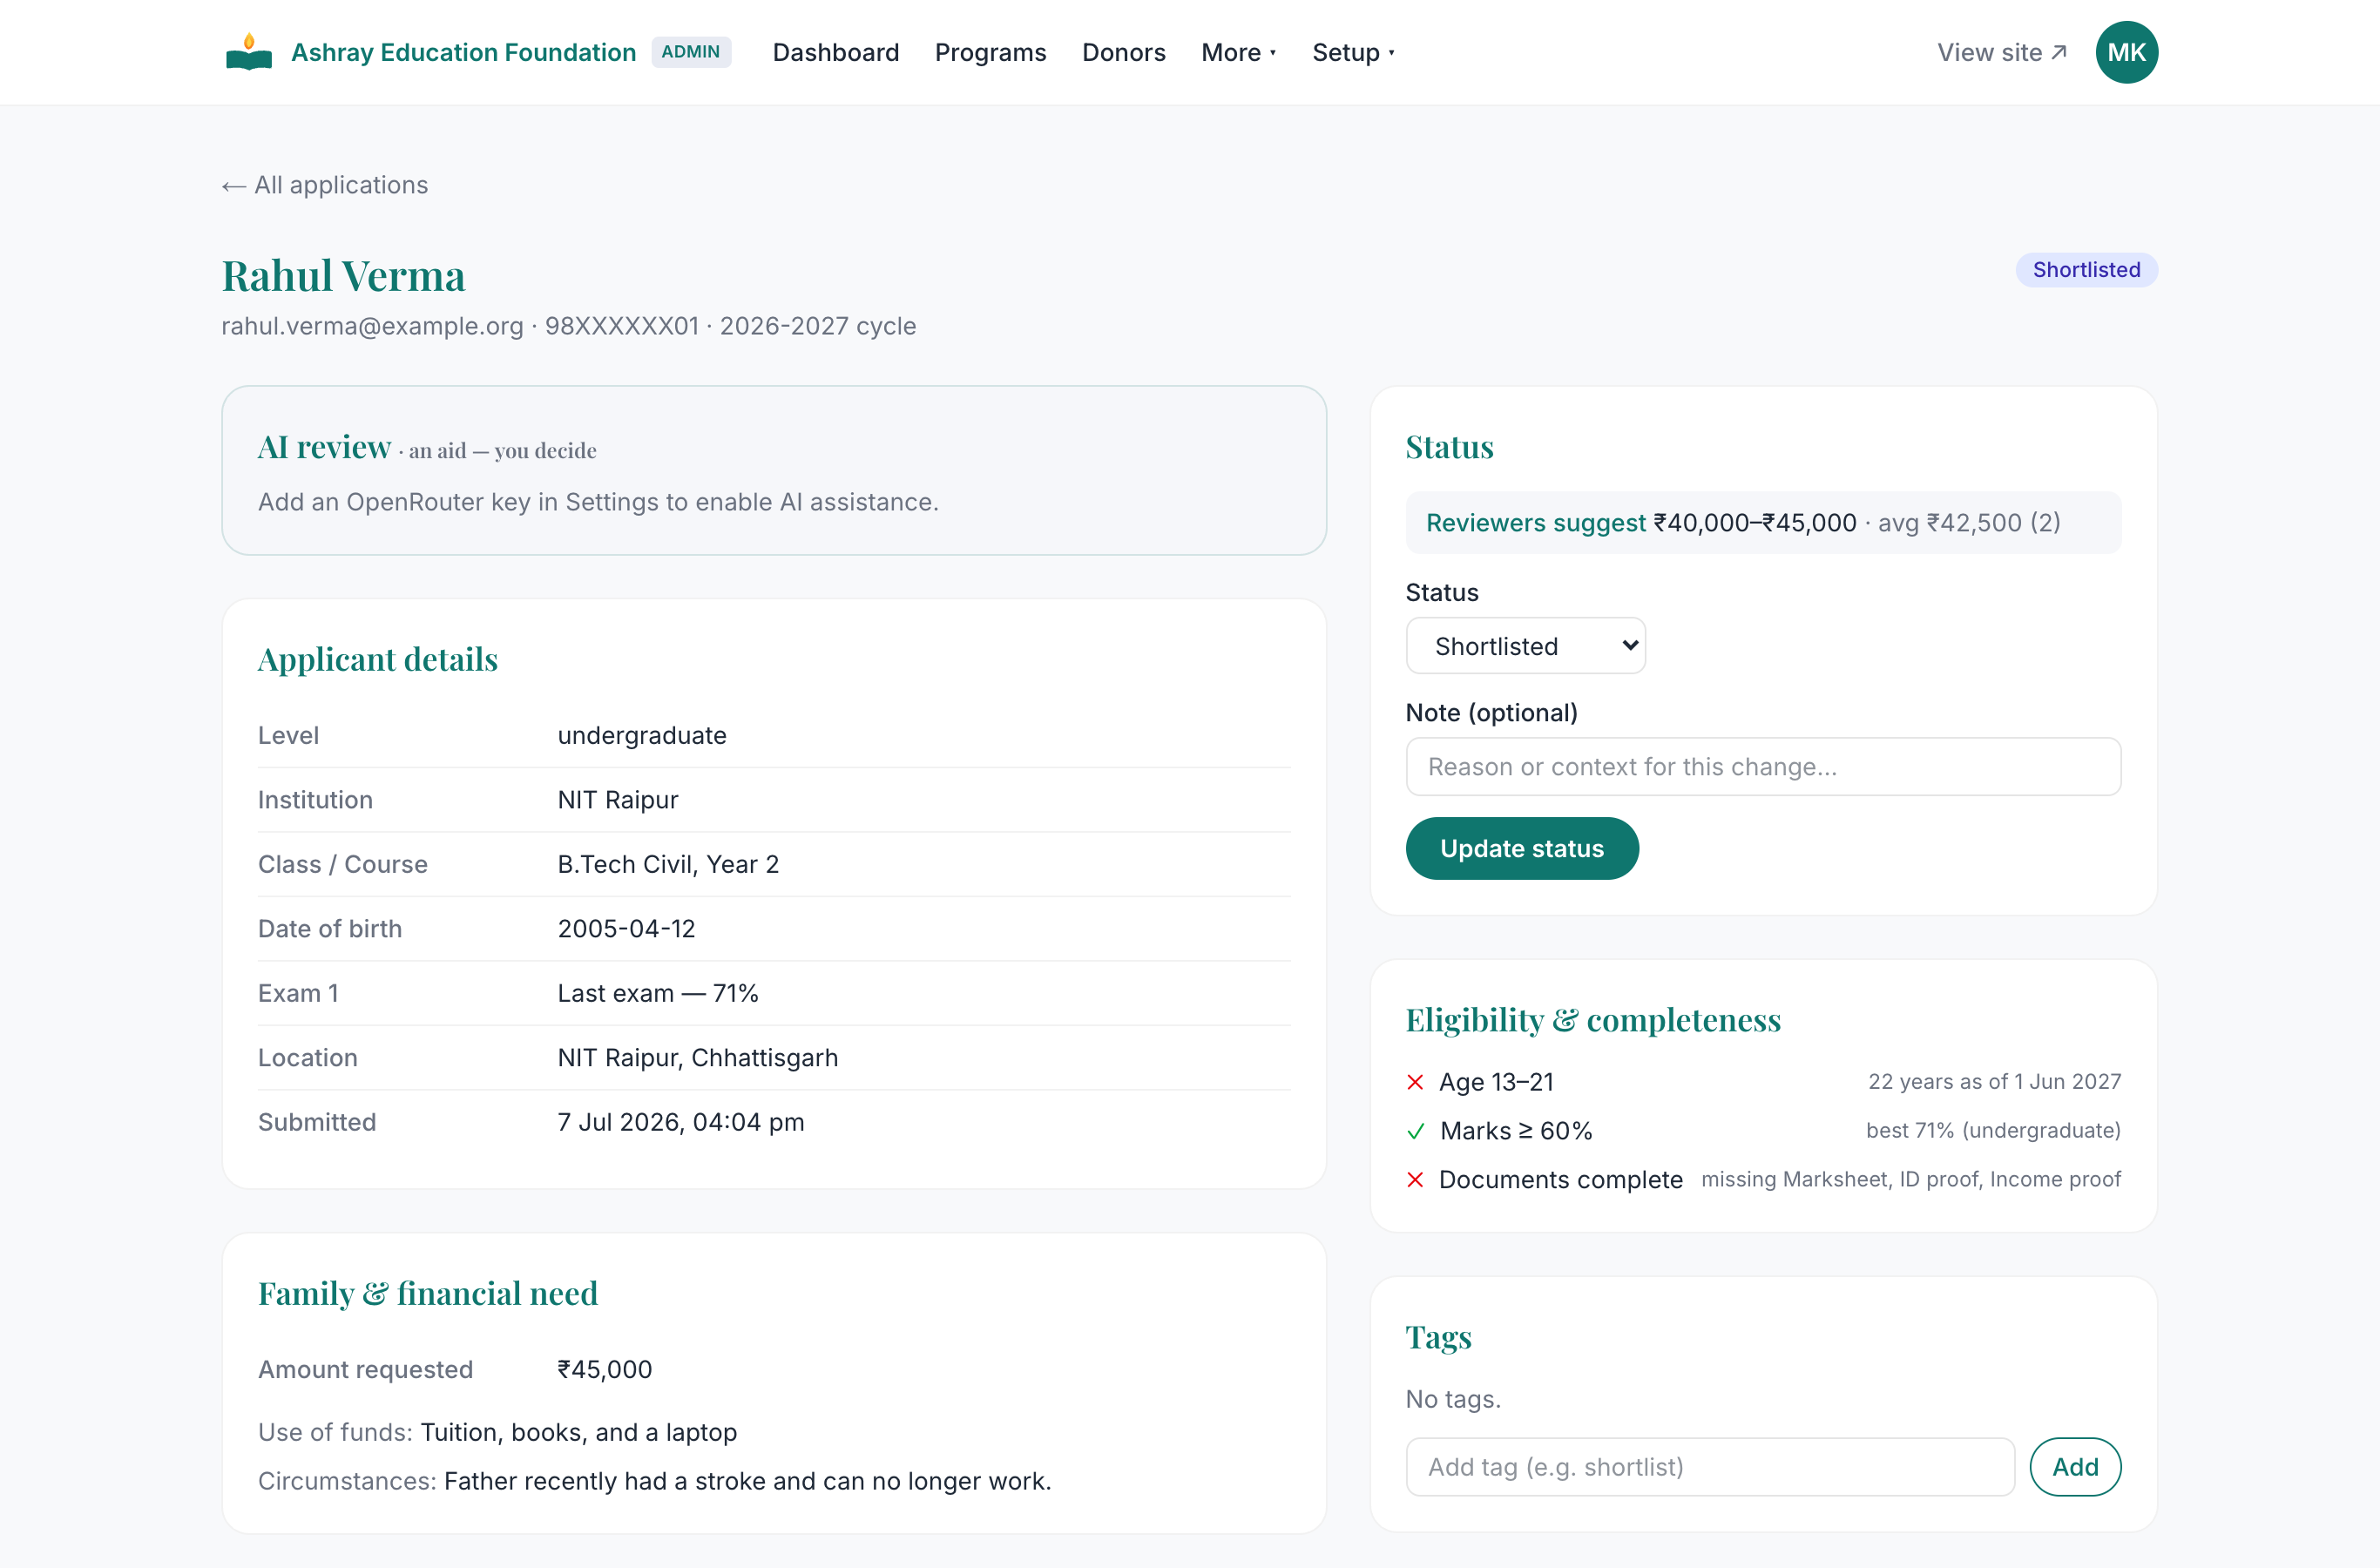Click 'missing Marksheet, ID proof, Income proof'
Image resolution: width=2380 pixels, height=1568 pixels.
tap(1911, 1180)
